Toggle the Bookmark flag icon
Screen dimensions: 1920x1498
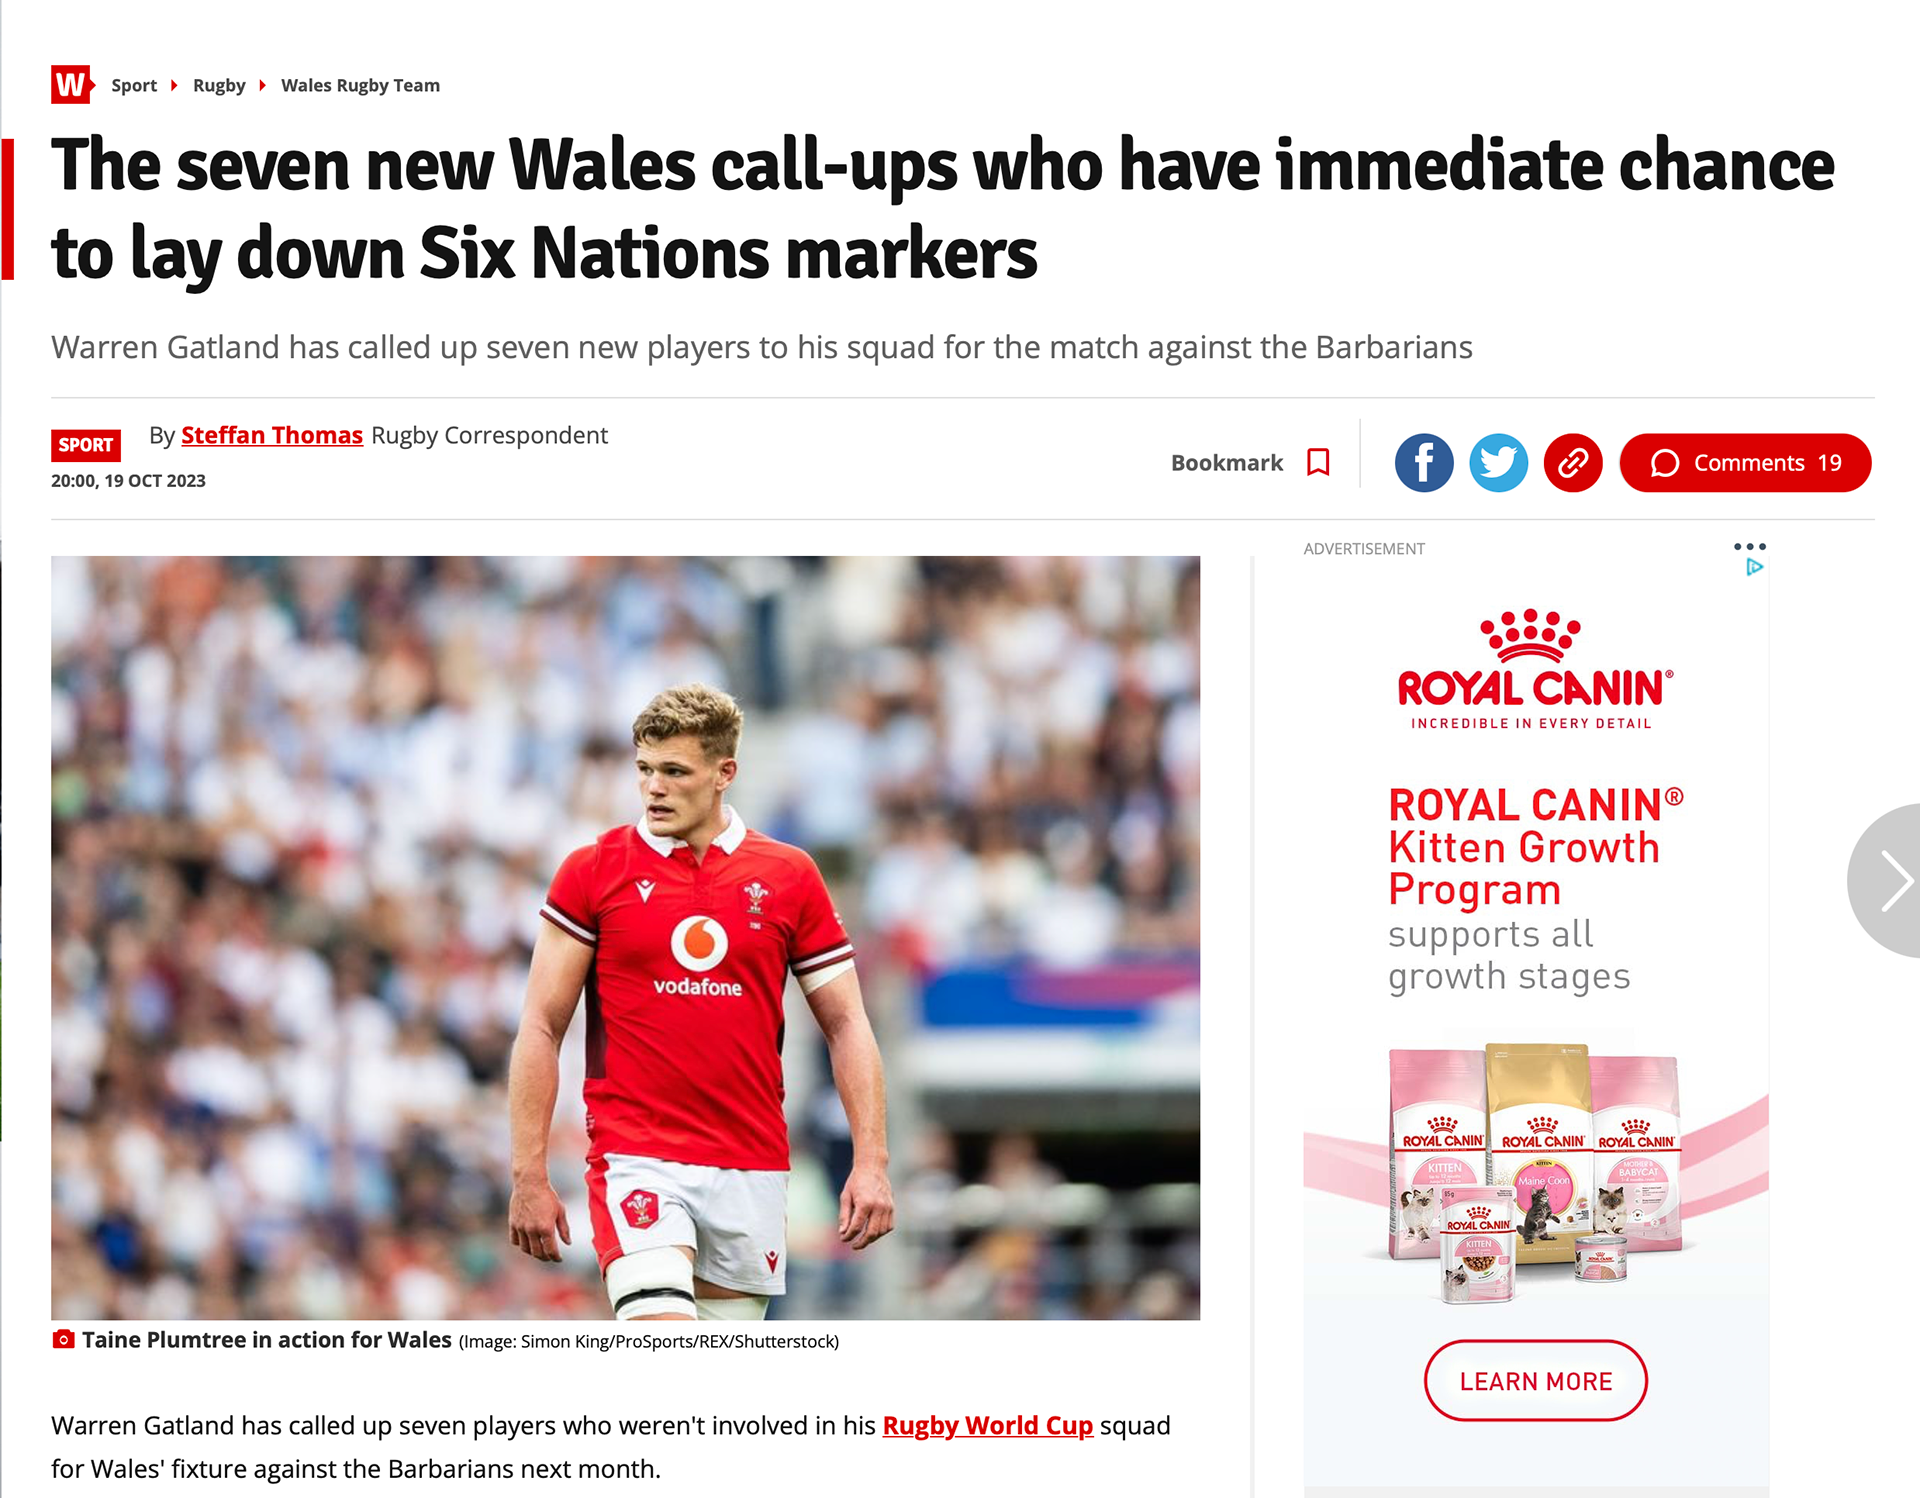pos(1318,463)
